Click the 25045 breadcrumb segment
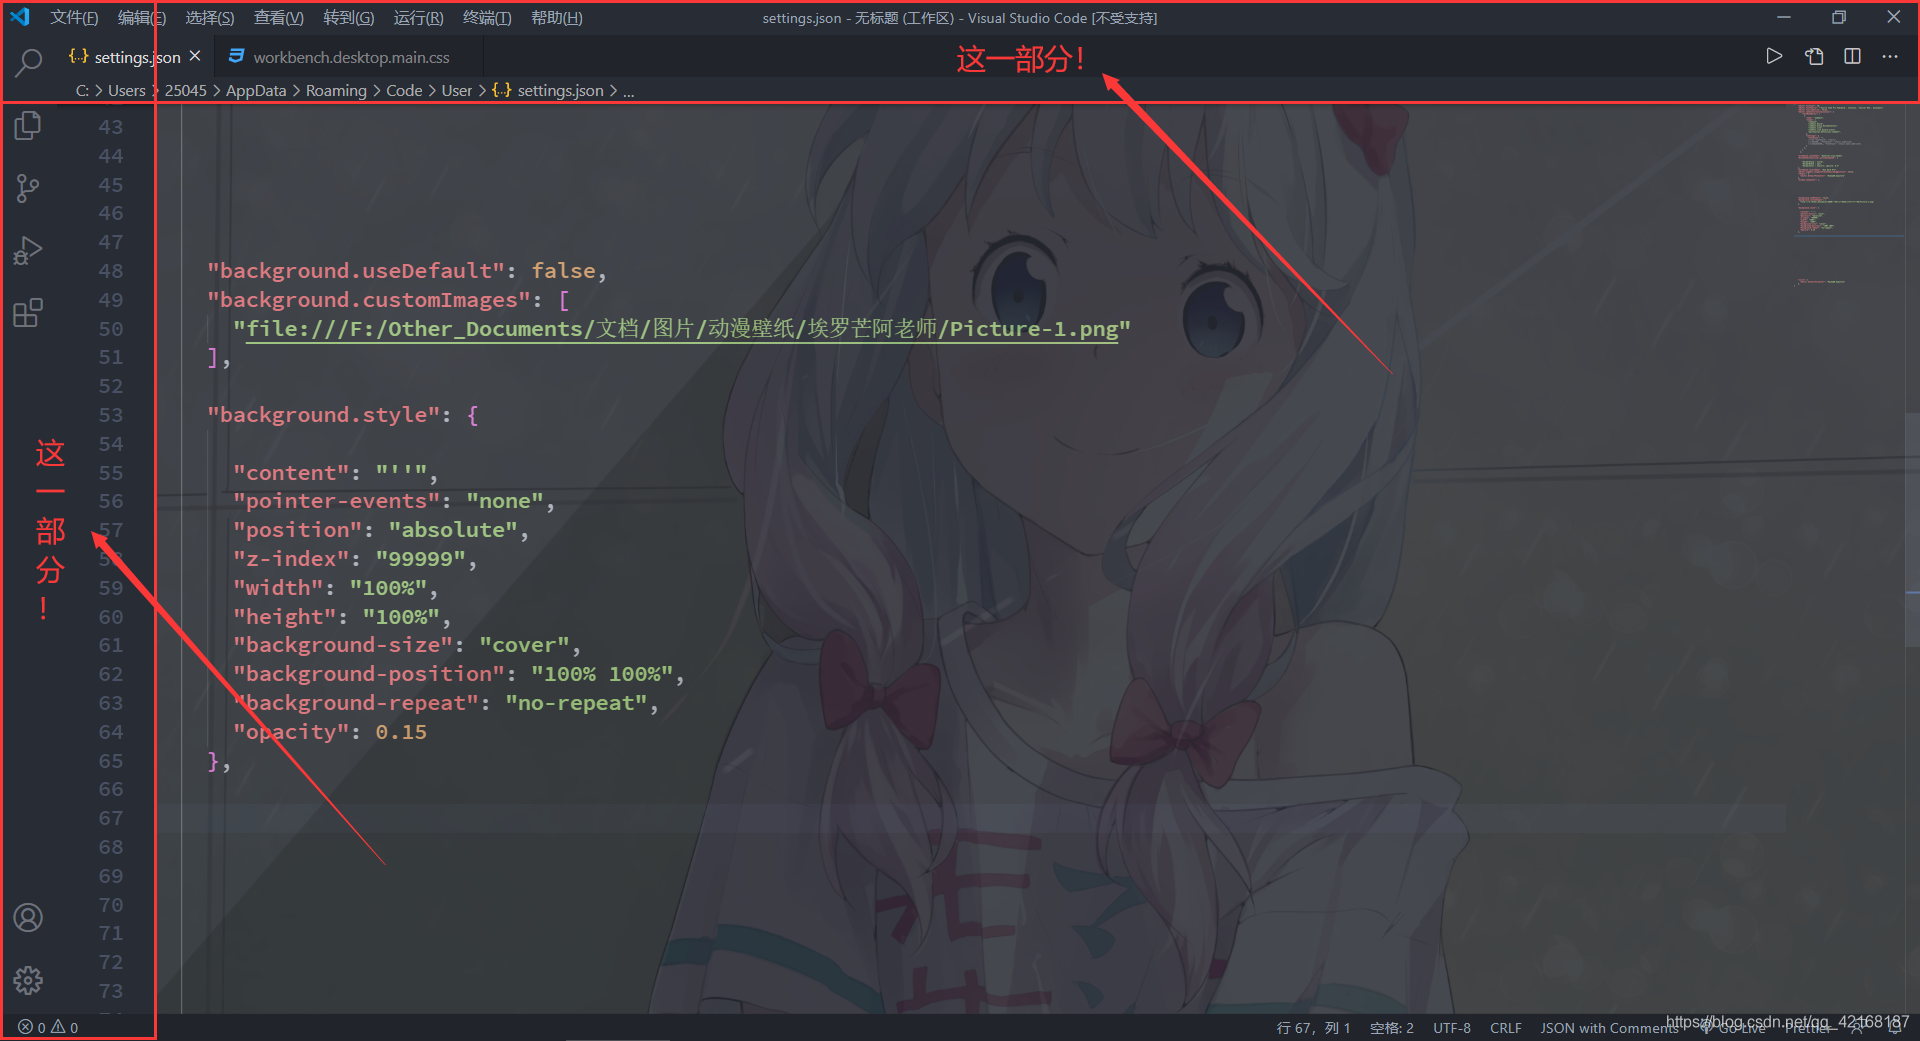 [186, 90]
